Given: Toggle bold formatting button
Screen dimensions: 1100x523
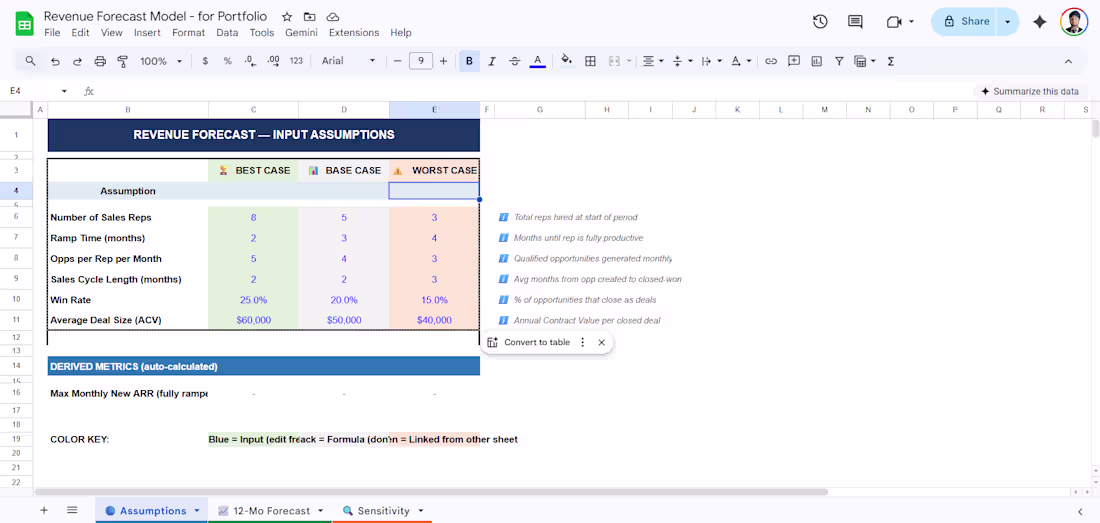Looking at the screenshot, I should 469,61.
